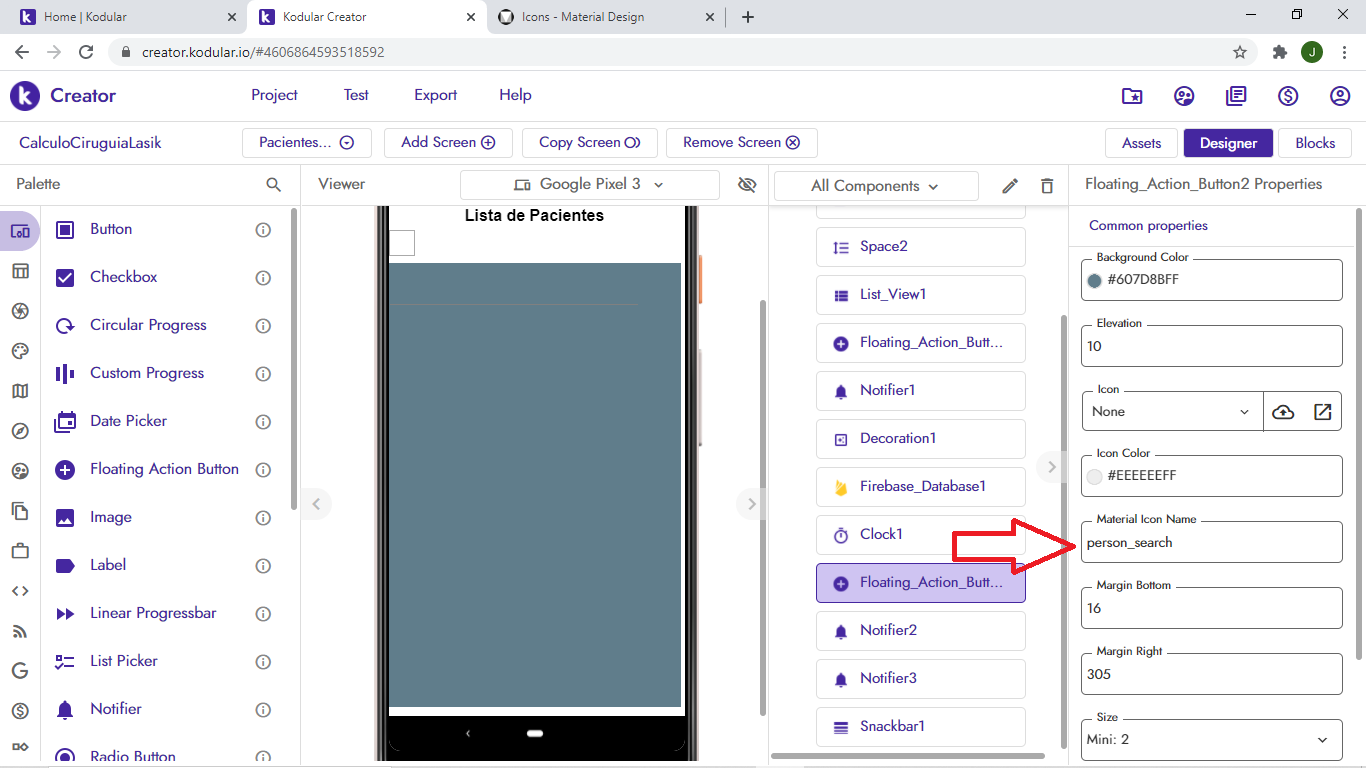Click the palette search magnifier icon

[x=274, y=185]
